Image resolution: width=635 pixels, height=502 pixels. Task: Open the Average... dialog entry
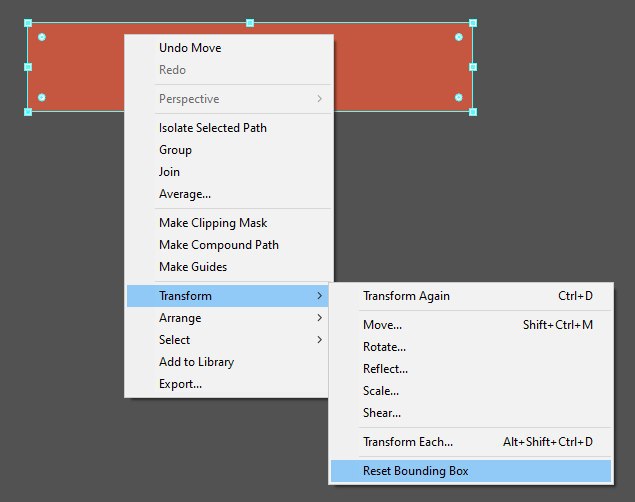click(229, 194)
